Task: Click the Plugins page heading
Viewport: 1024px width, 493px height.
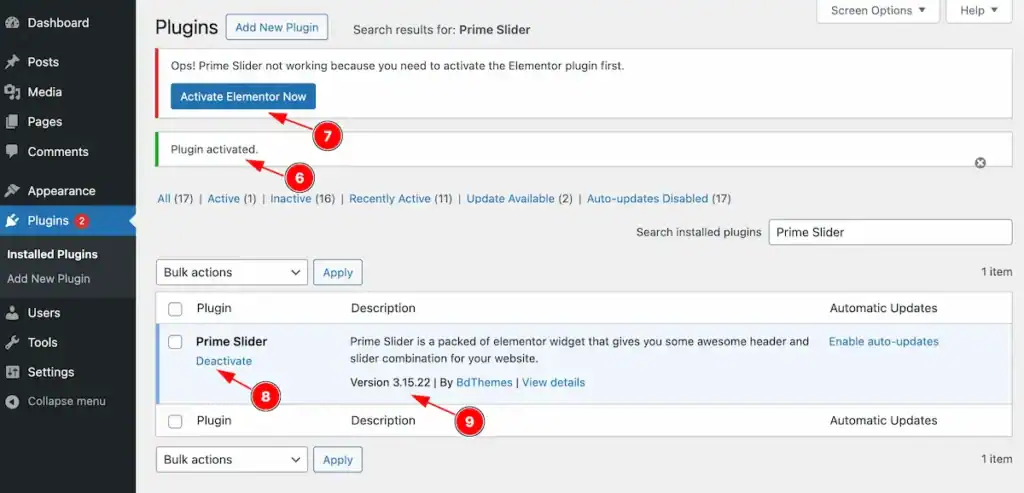Action: point(186,27)
